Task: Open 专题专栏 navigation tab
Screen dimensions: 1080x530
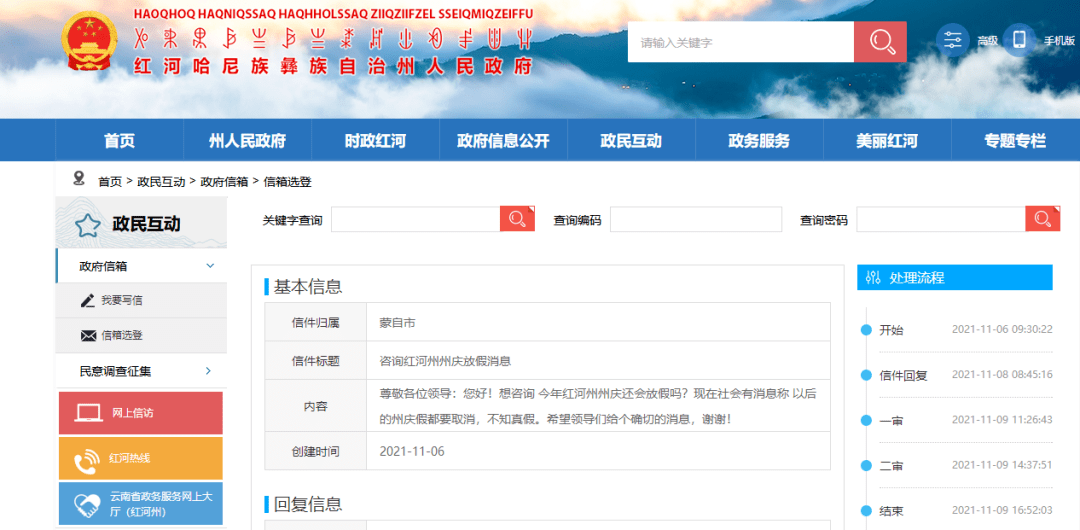Action: [1015, 141]
